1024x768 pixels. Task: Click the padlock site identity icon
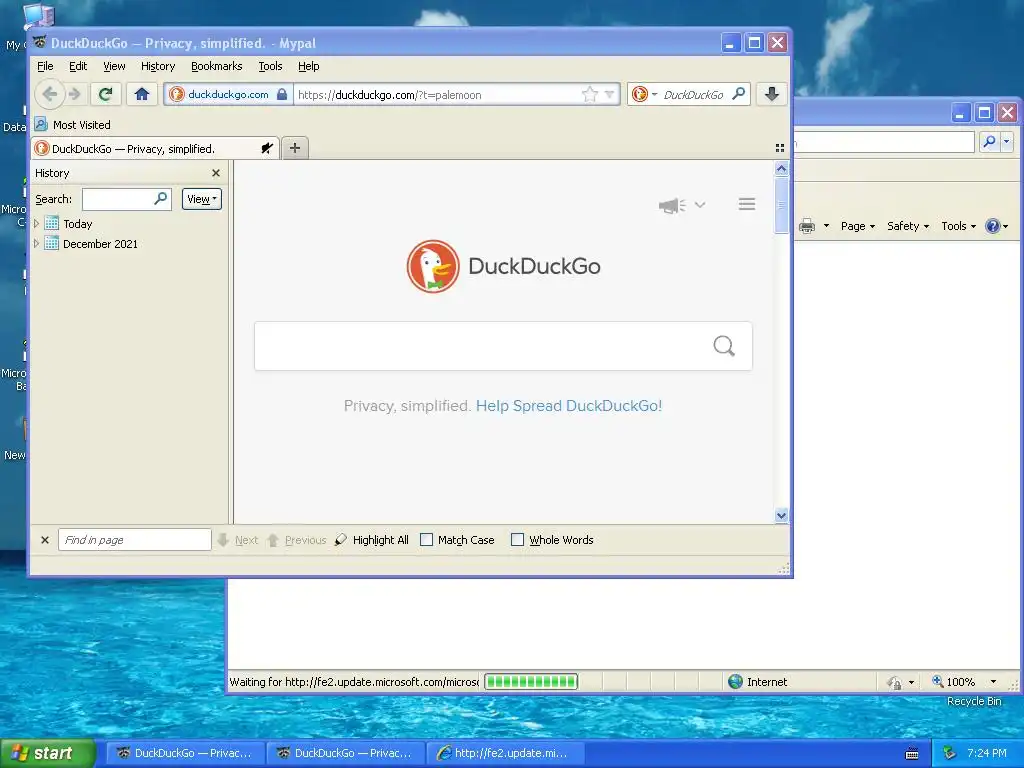click(x=281, y=94)
